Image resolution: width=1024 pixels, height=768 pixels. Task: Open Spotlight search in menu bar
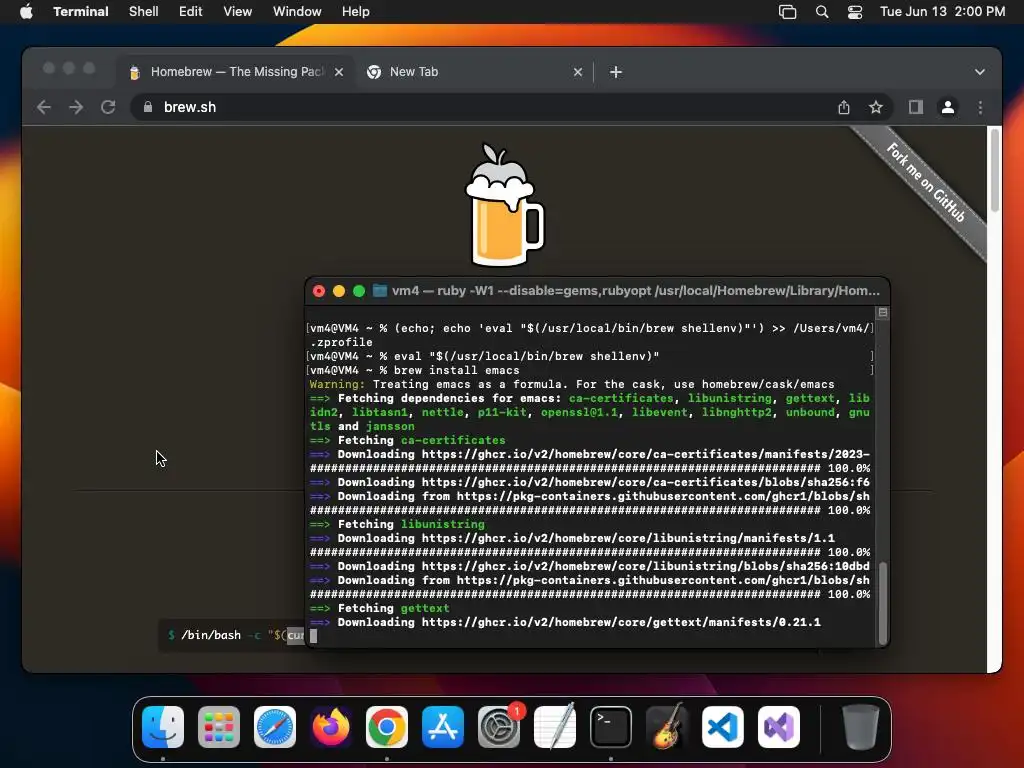(822, 12)
